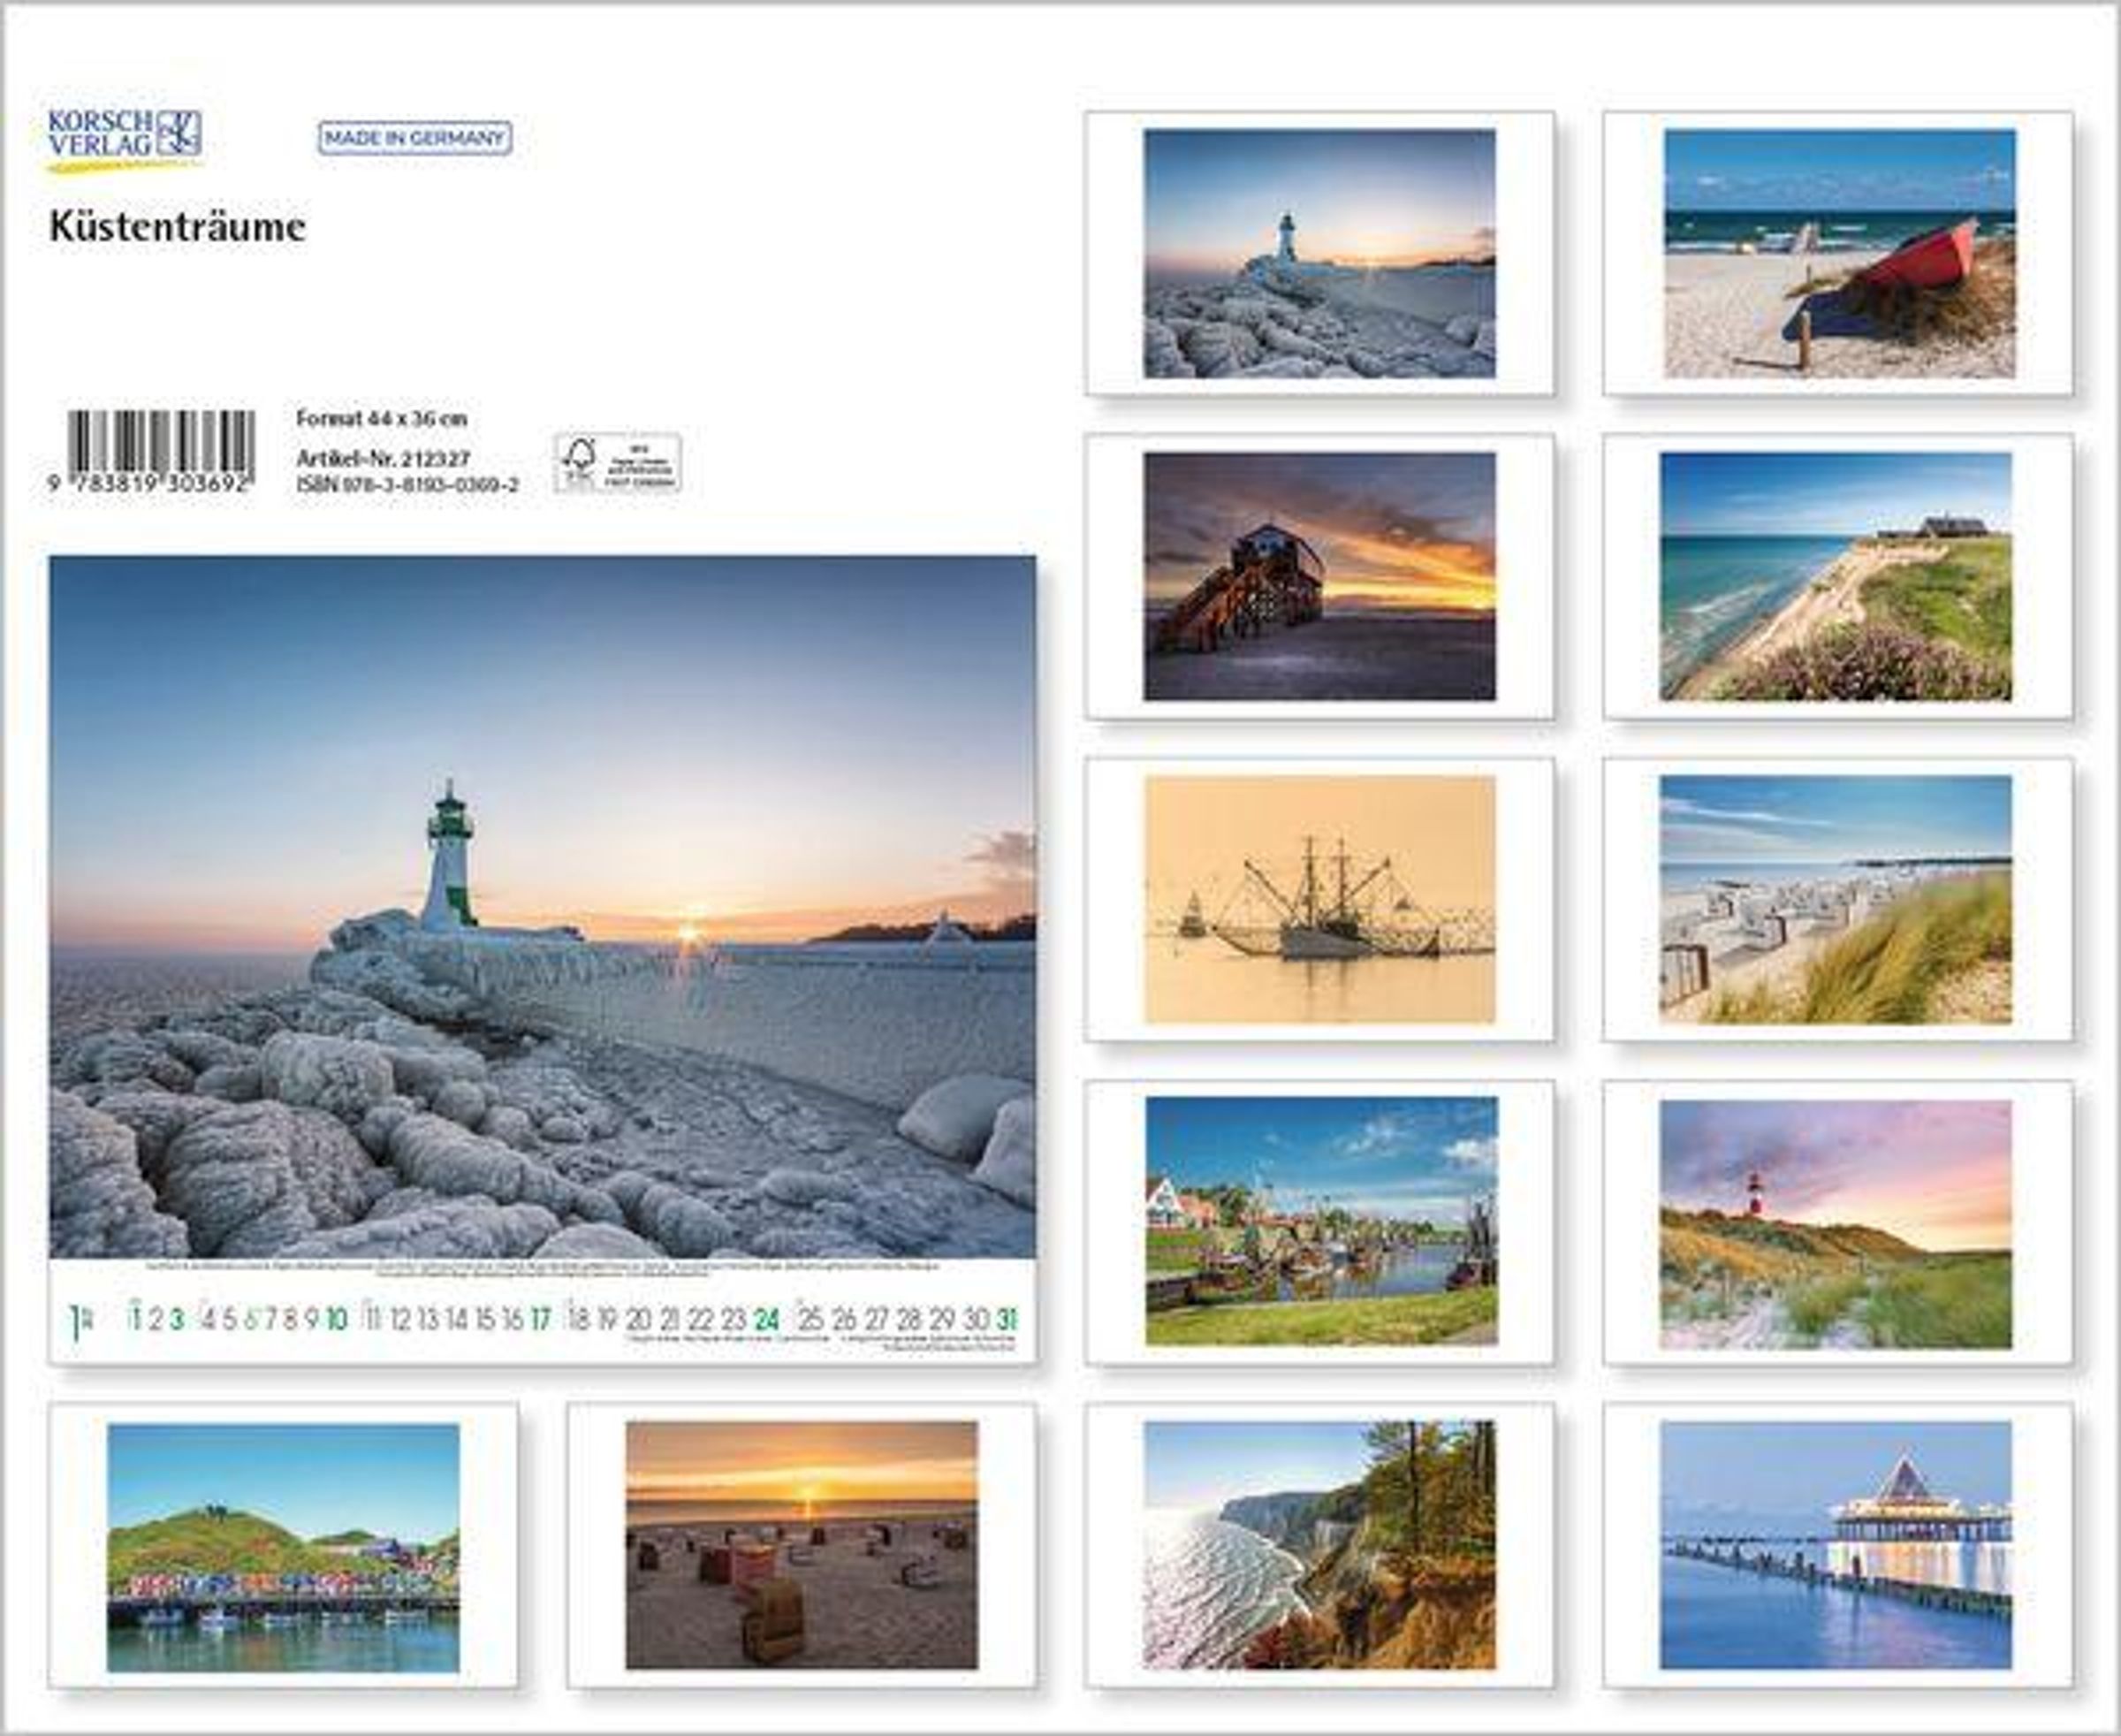The height and width of the screenshot is (1736, 2121).
Task: Click the Küstenträume title text
Action: (x=178, y=227)
